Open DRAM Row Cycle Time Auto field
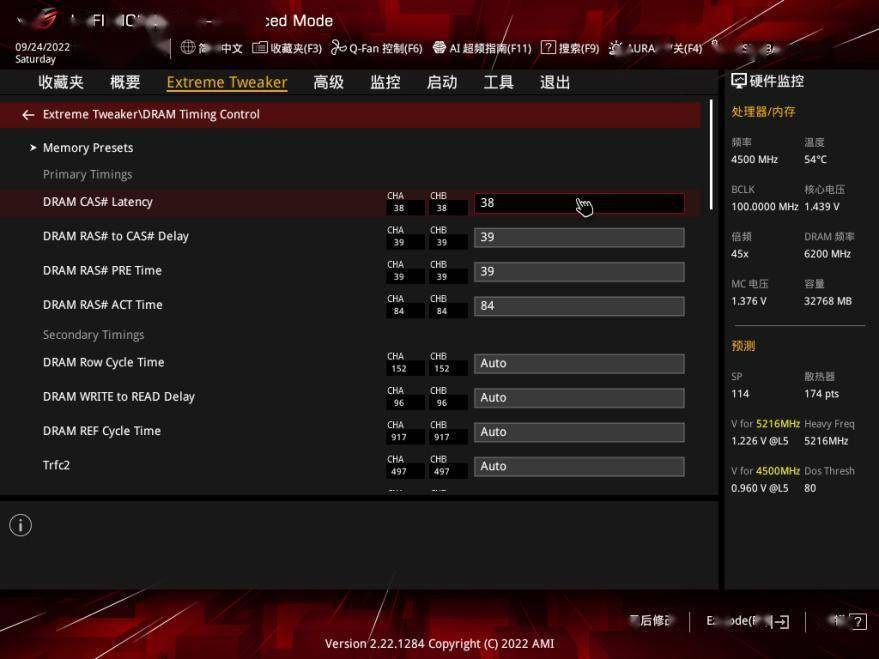Screen dimensions: 879x659 click(x=578, y=363)
